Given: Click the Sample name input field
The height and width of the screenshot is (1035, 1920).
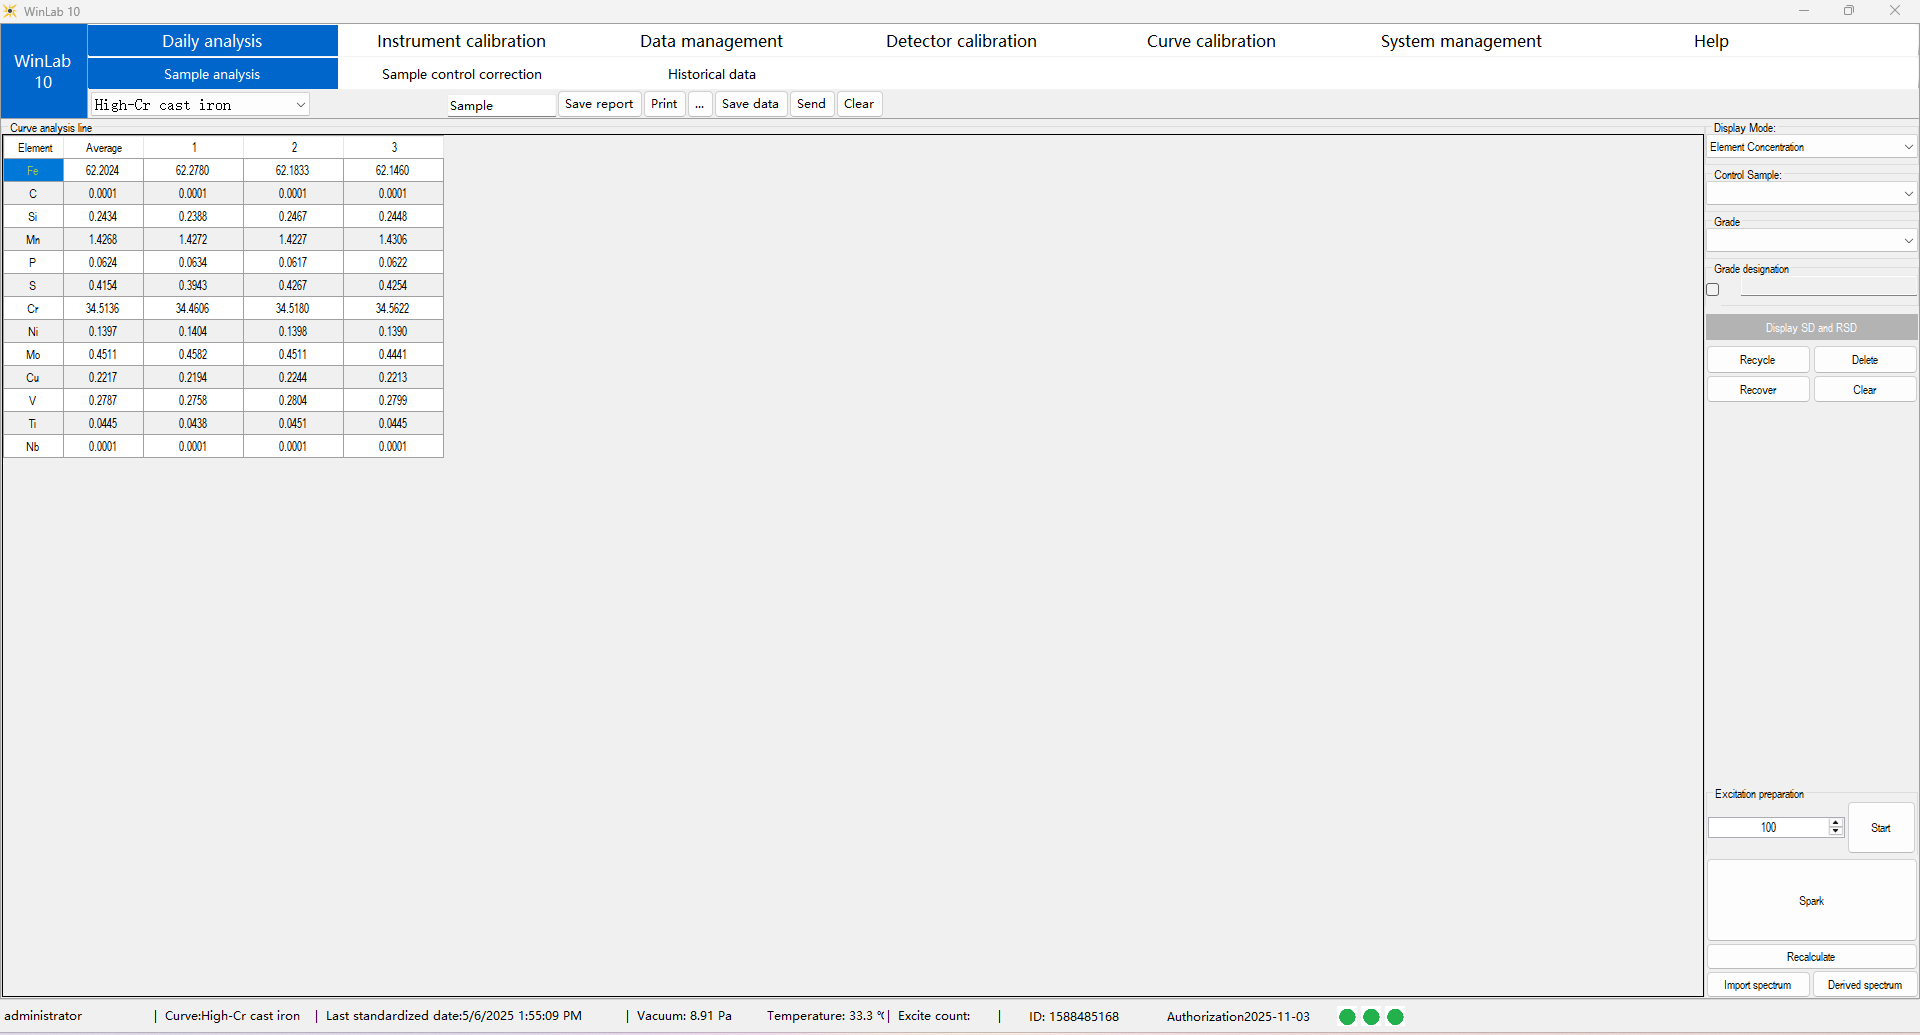Looking at the screenshot, I should point(500,105).
